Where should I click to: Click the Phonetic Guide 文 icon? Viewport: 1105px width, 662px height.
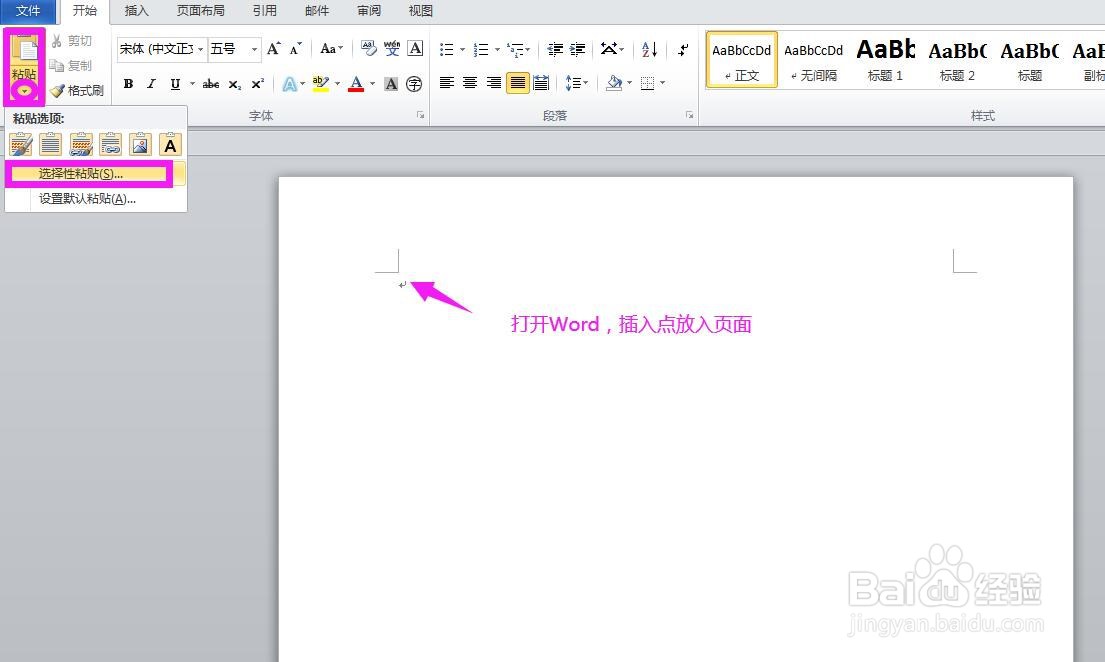[x=392, y=48]
